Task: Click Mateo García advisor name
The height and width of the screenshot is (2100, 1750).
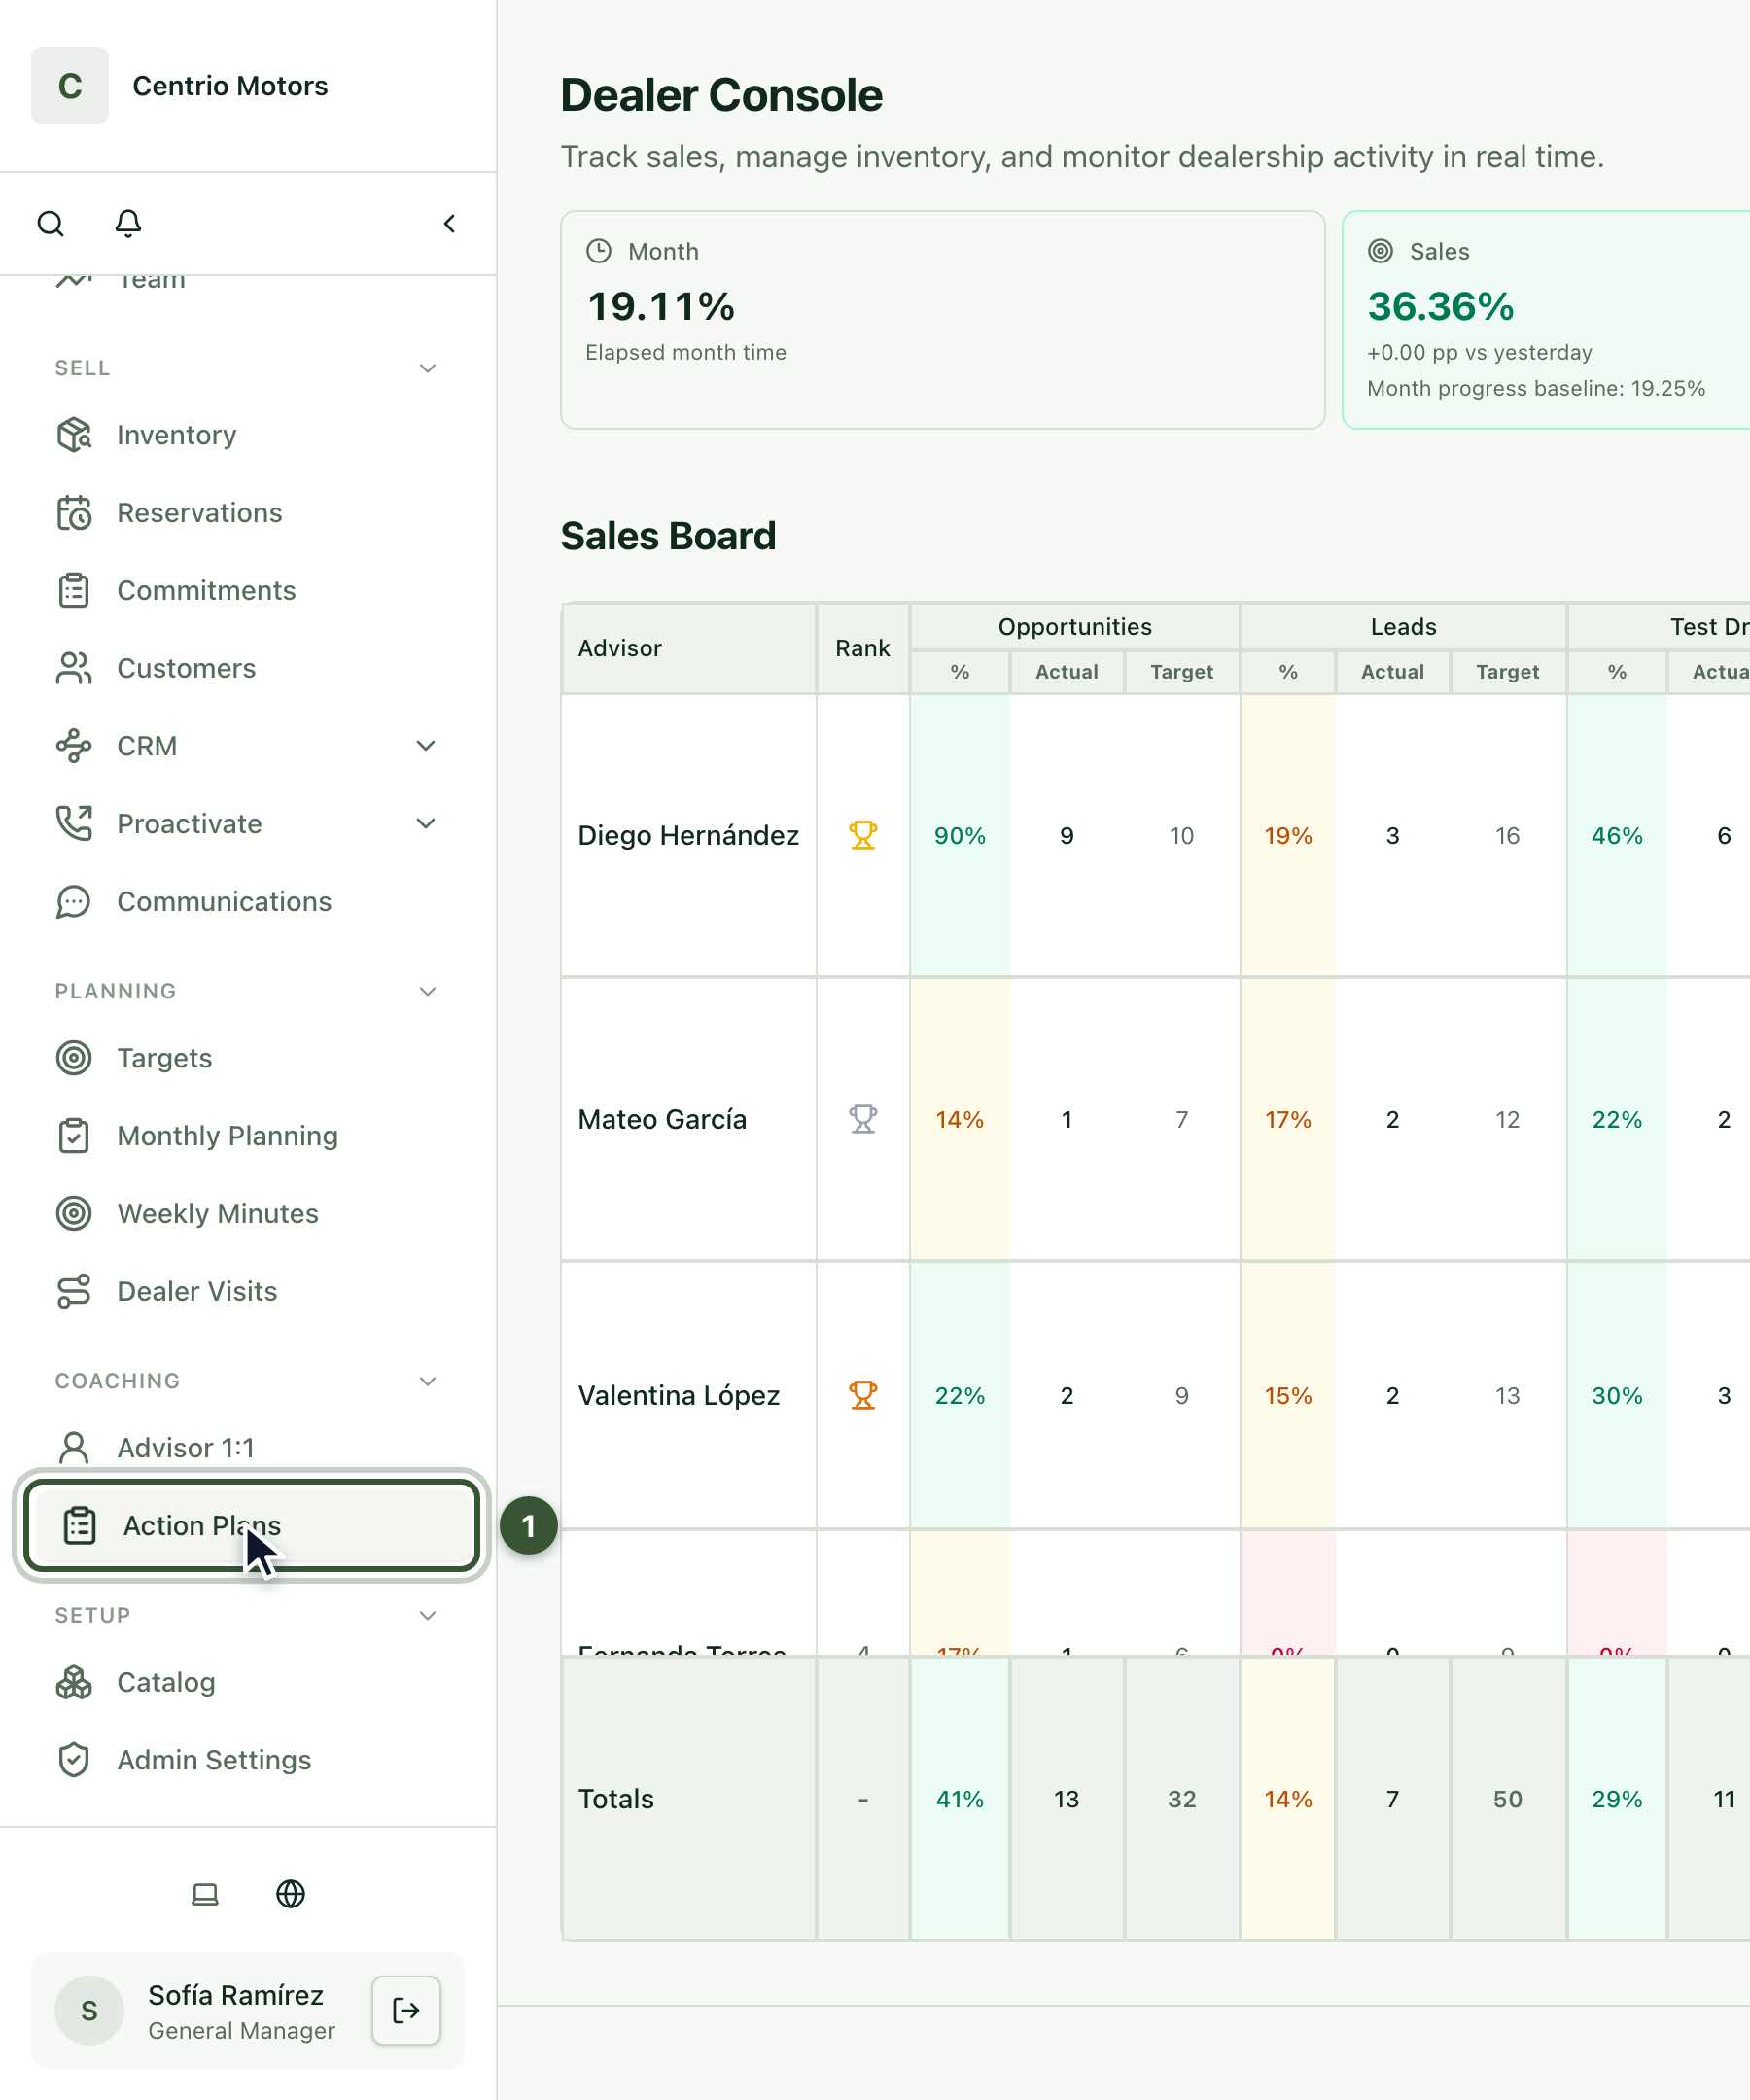Action: (x=663, y=1119)
